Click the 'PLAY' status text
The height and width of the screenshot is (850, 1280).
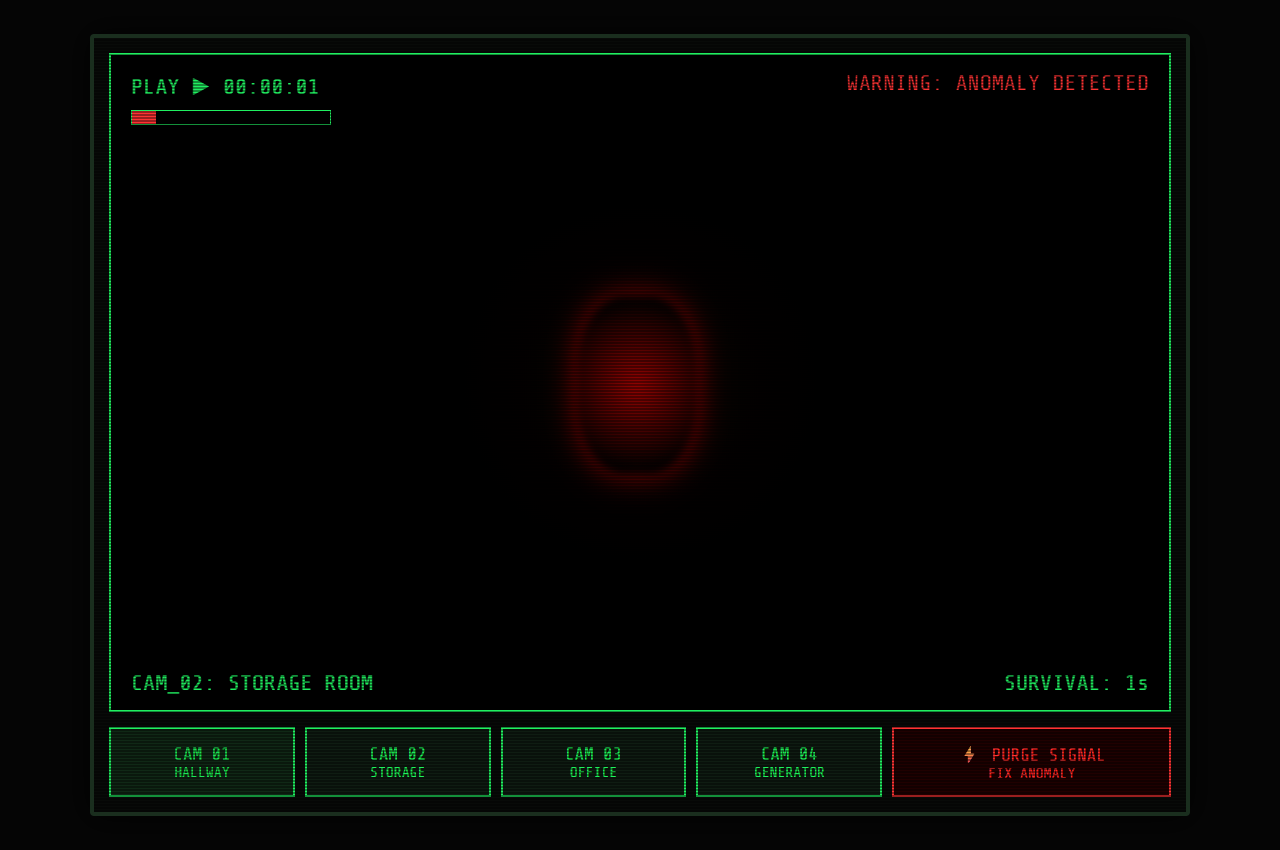coord(155,87)
